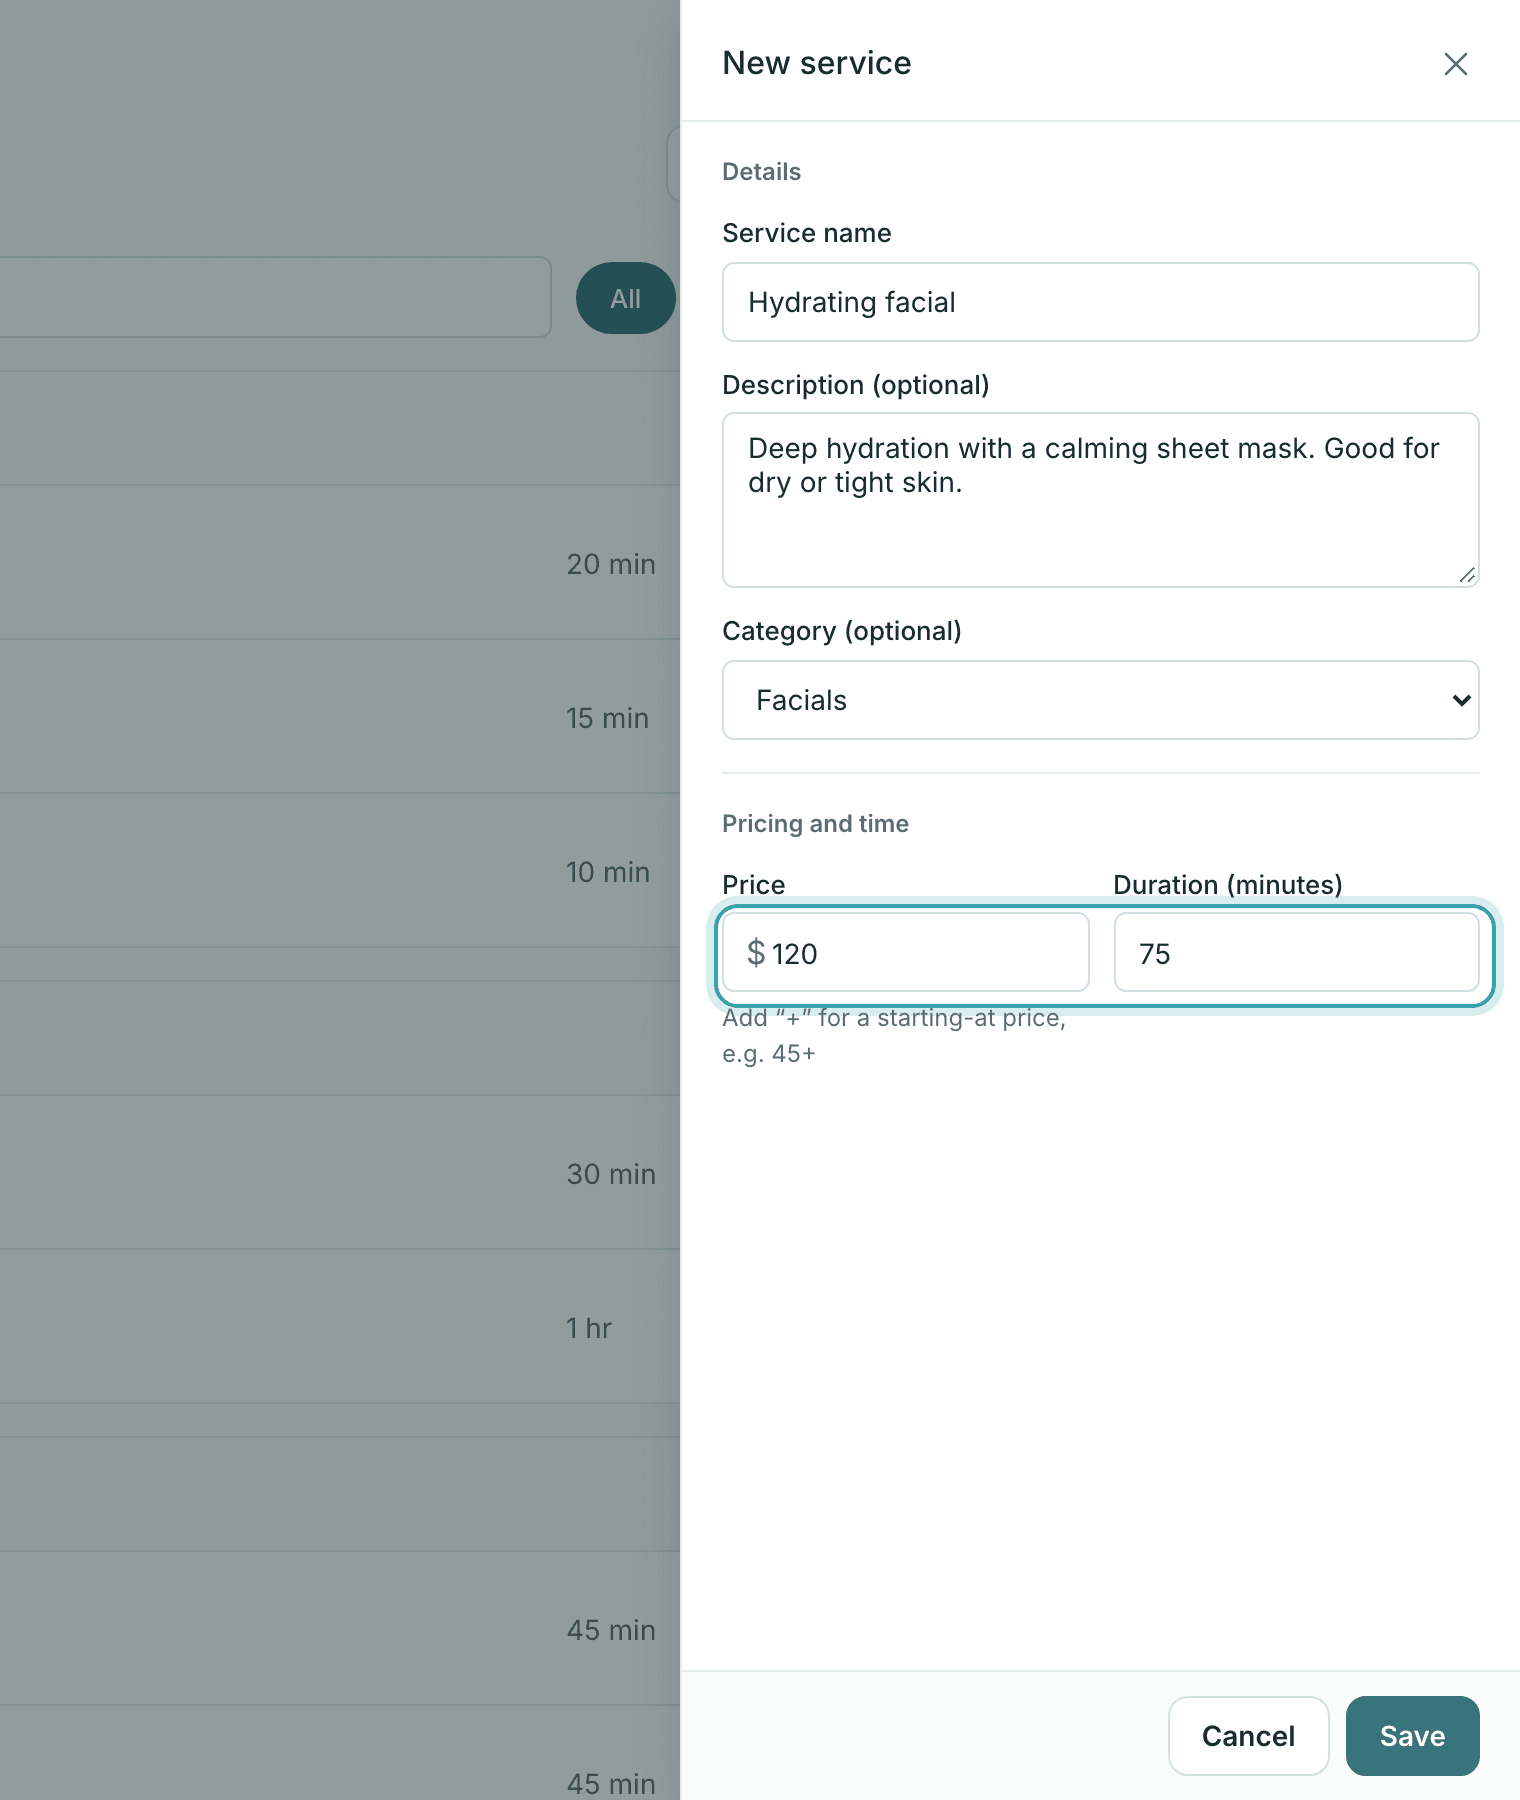1520x1800 pixels.
Task: Grab the description resize handle
Action: [1467, 575]
